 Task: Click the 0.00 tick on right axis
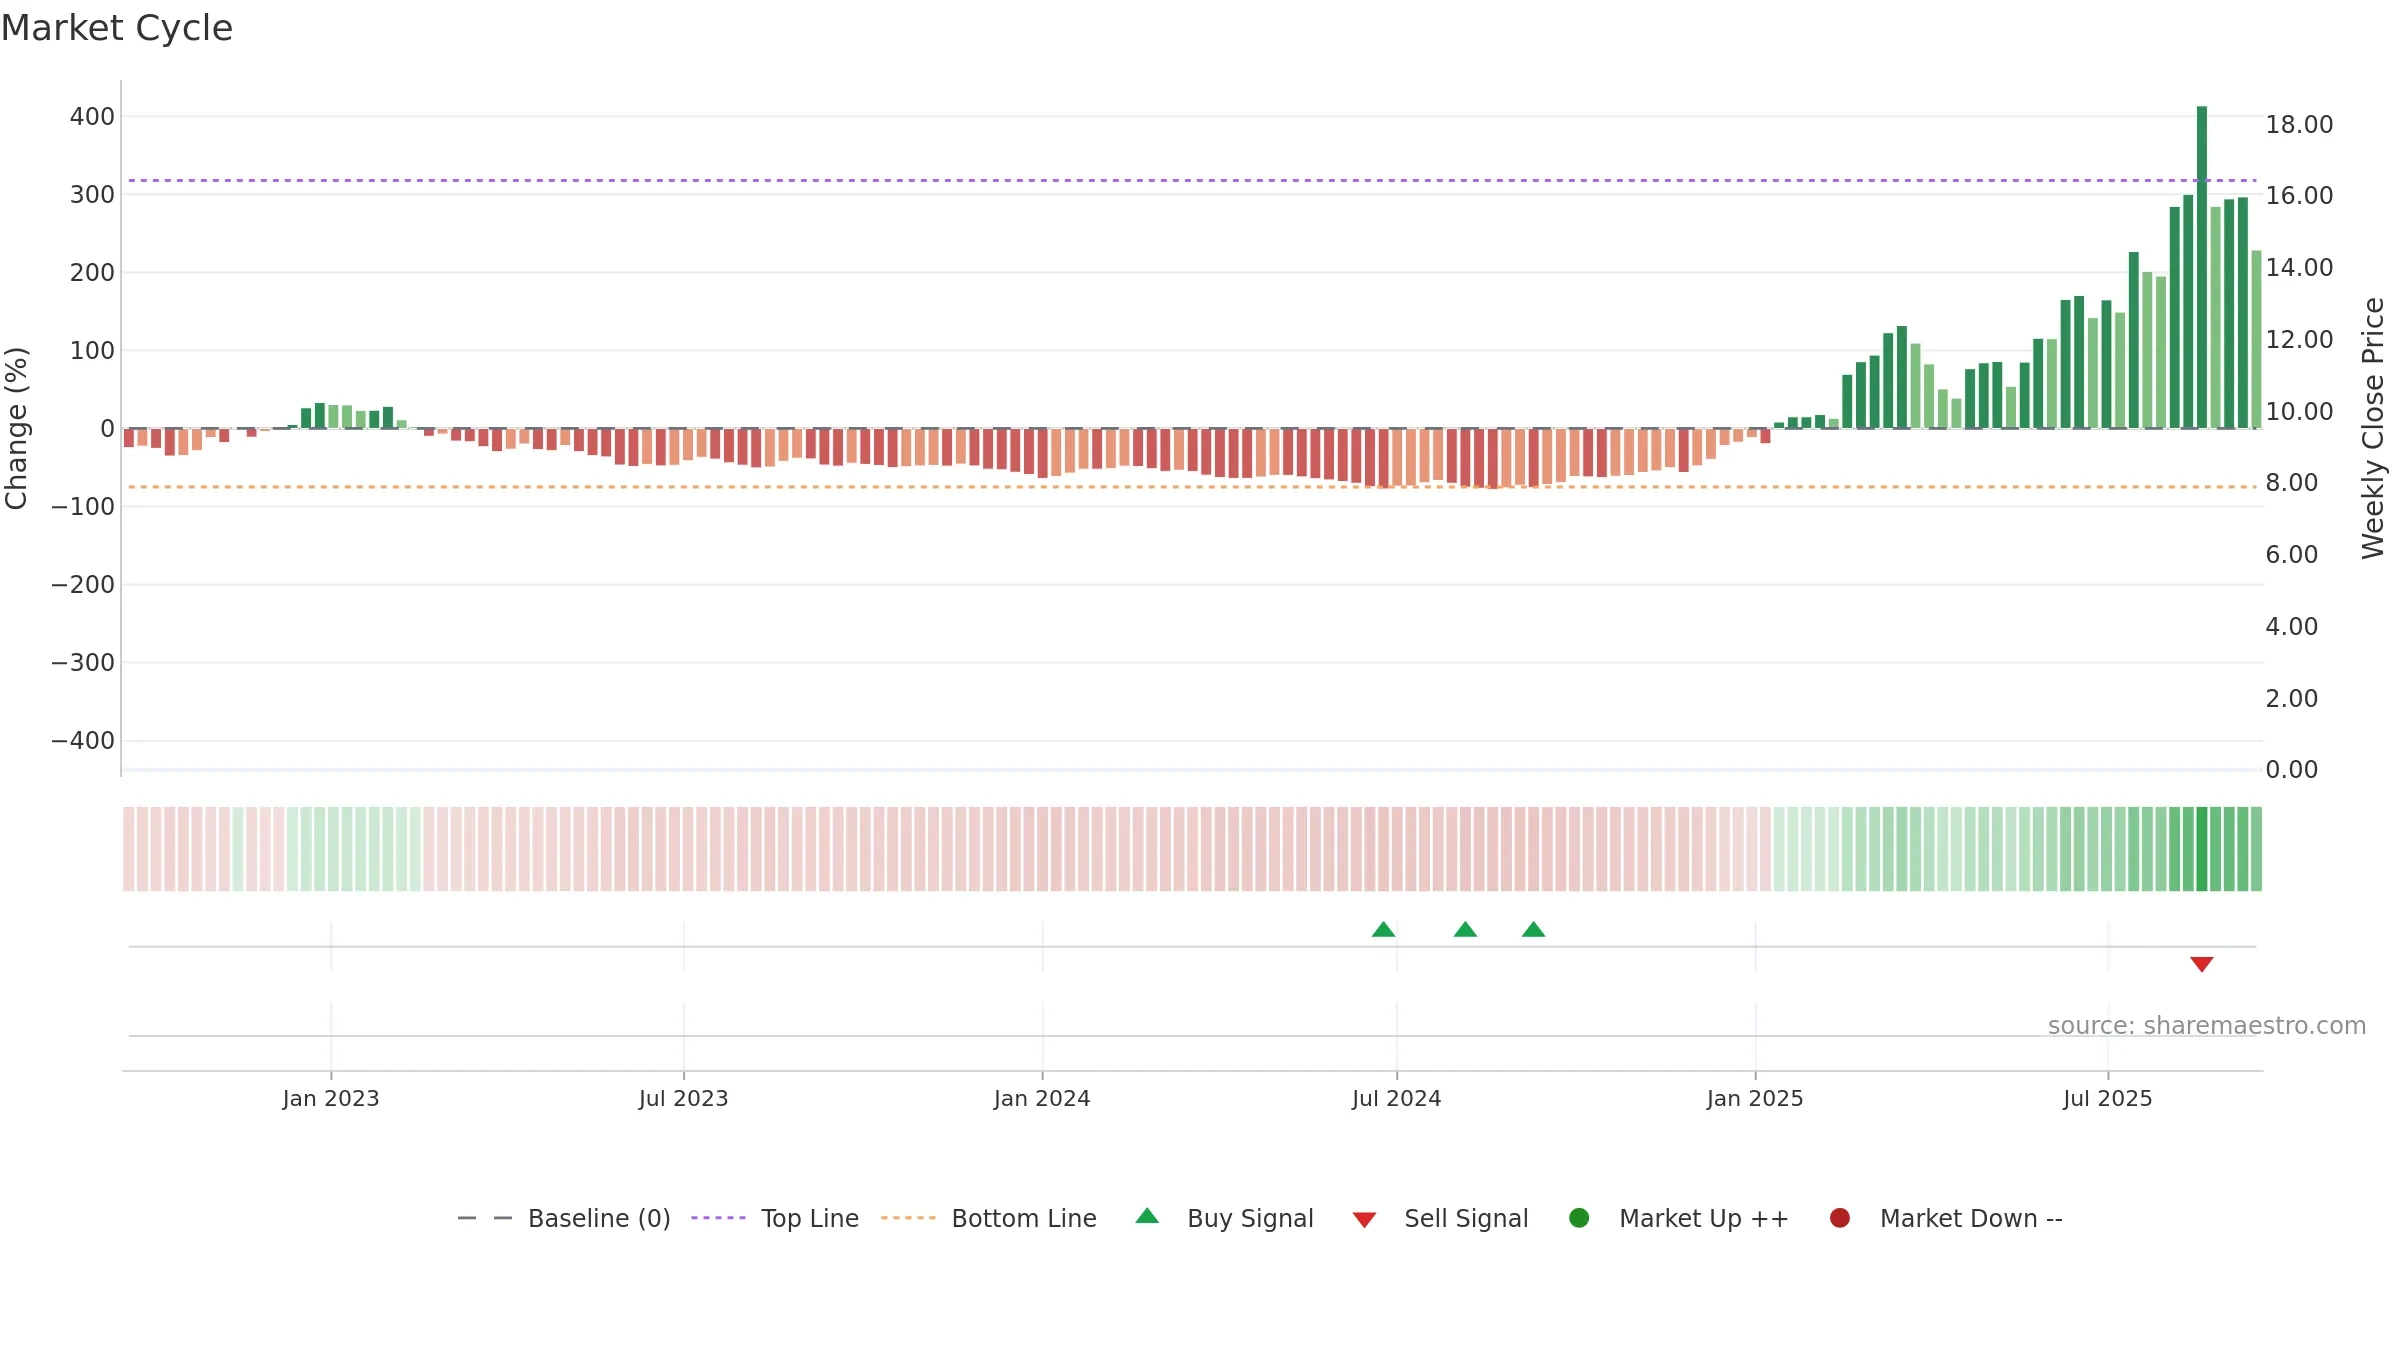tap(2291, 769)
